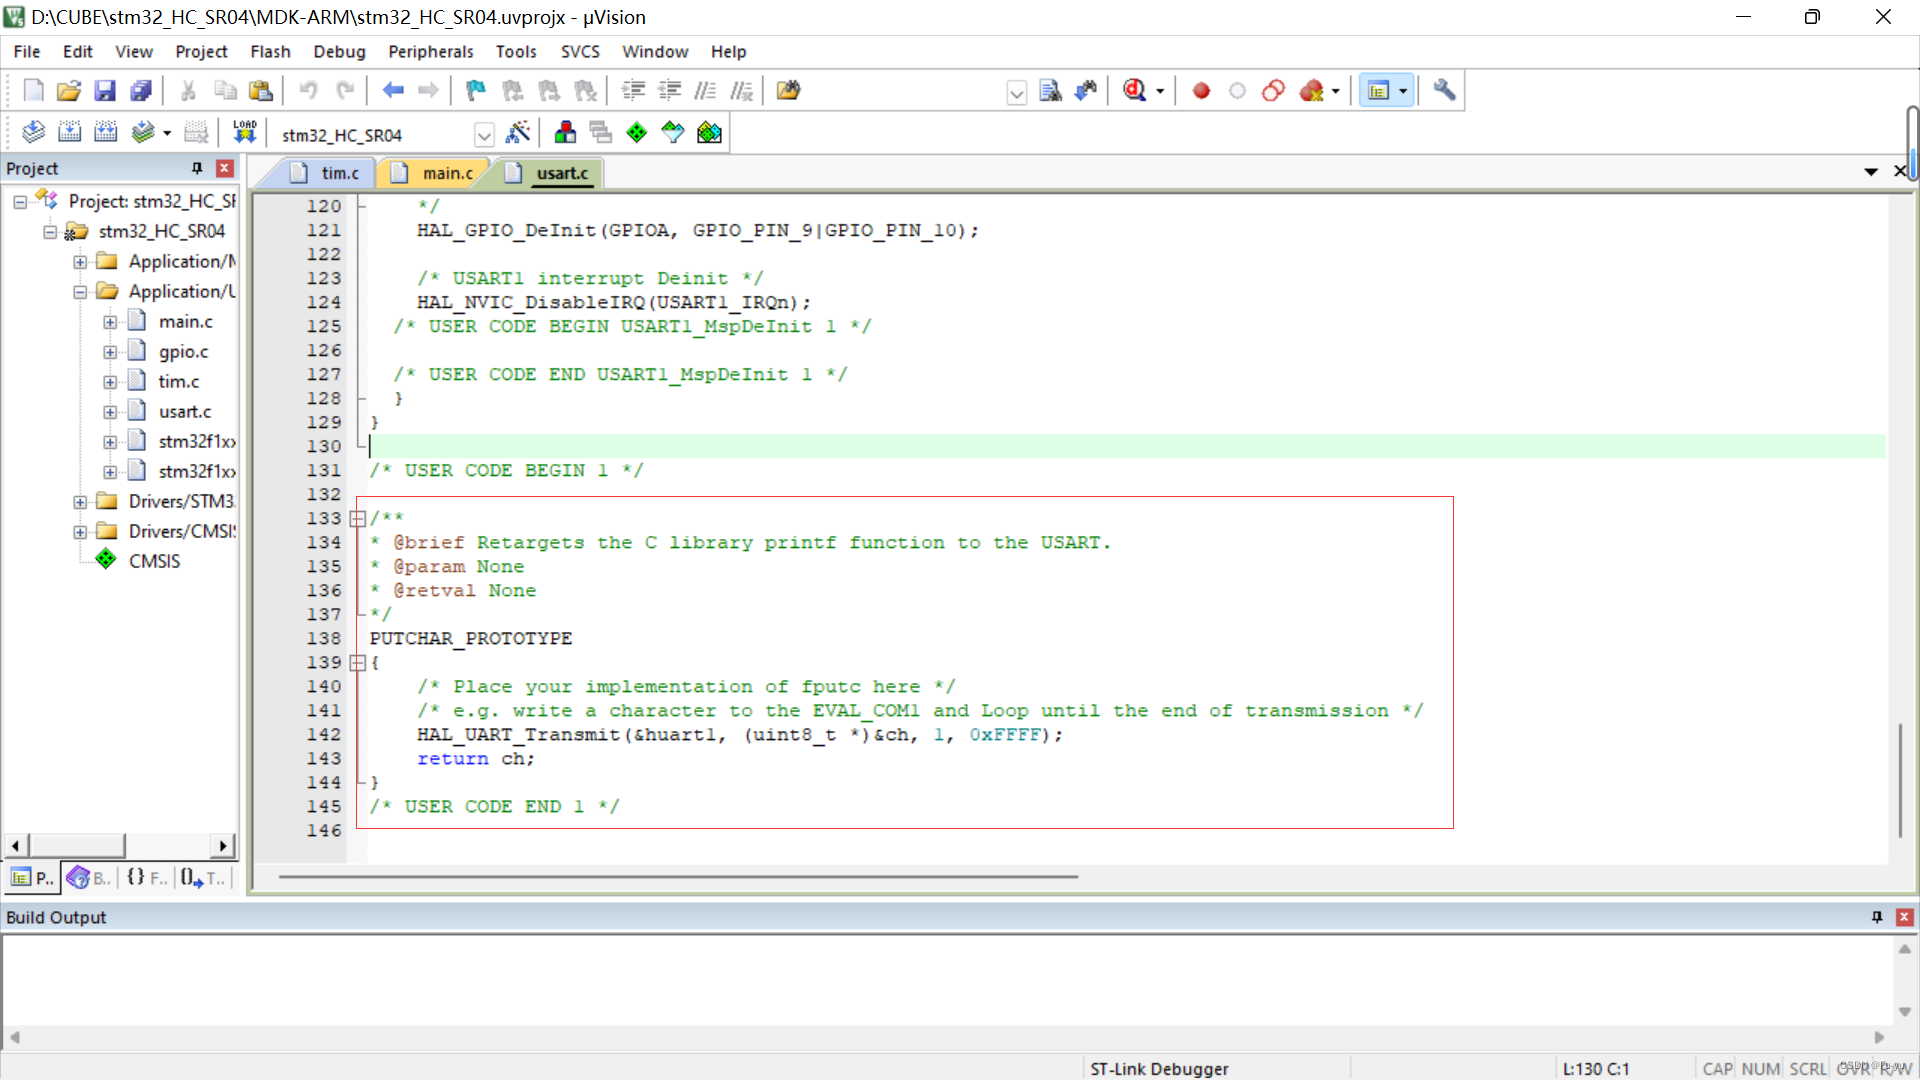1920x1080 pixels.
Task: Select gpio.c in project tree
Action: pos(183,351)
